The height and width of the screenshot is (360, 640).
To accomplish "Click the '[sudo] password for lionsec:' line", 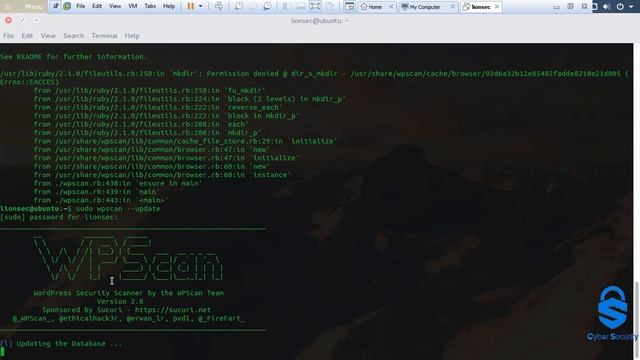I will pyautogui.click(x=59, y=217).
